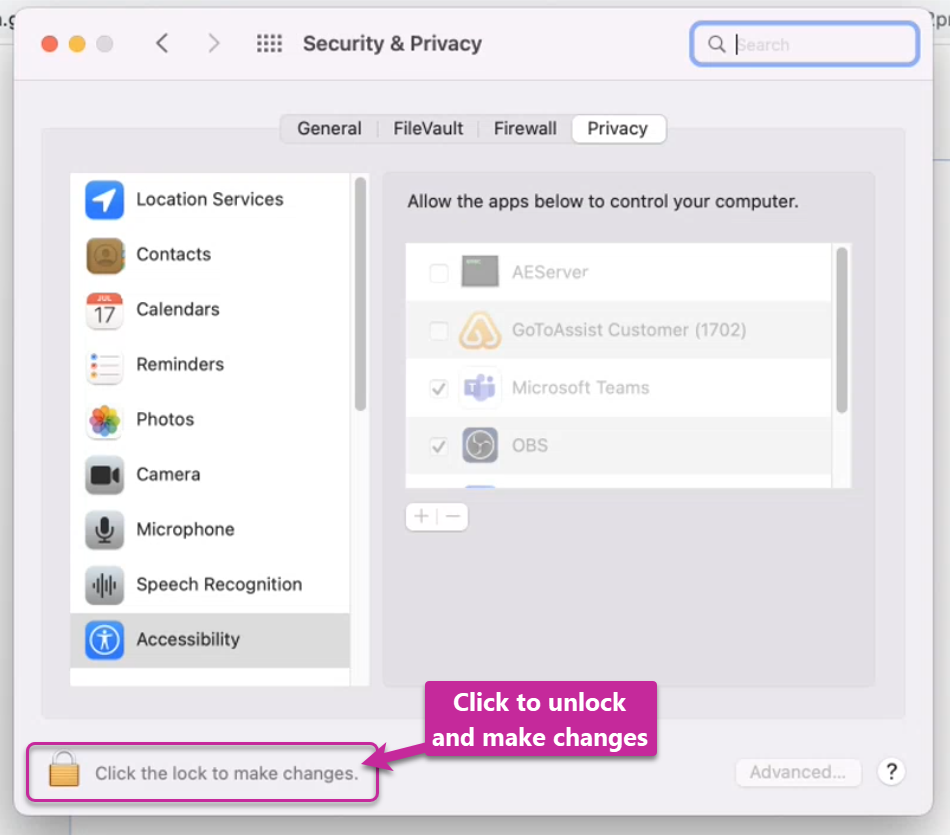This screenshot has width=950, height=835.
Task: Open the Help question mark button
Action: (x=891, y=772)
